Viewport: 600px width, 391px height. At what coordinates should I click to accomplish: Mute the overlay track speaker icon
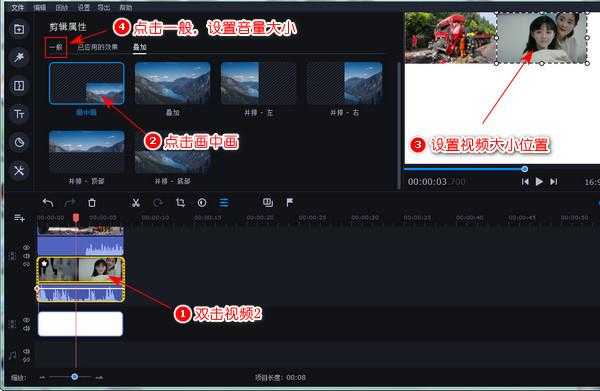26,256
